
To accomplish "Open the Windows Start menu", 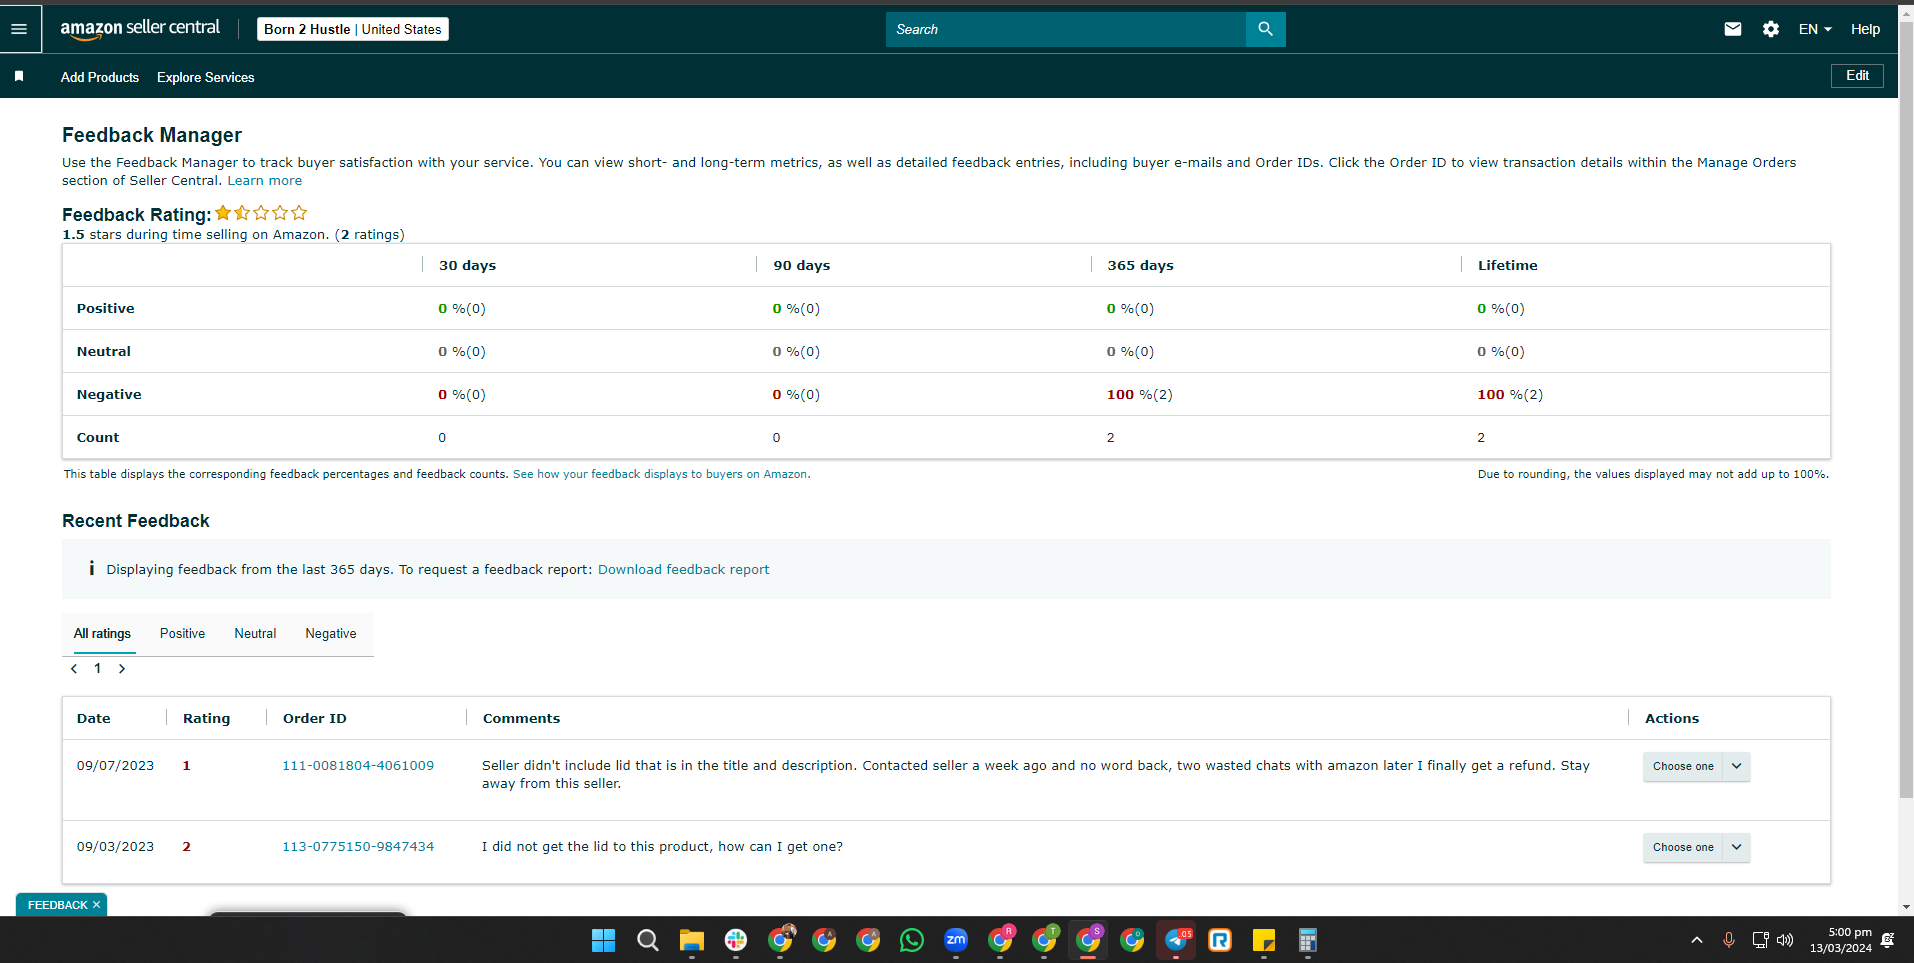I will (x=603, y=940).
